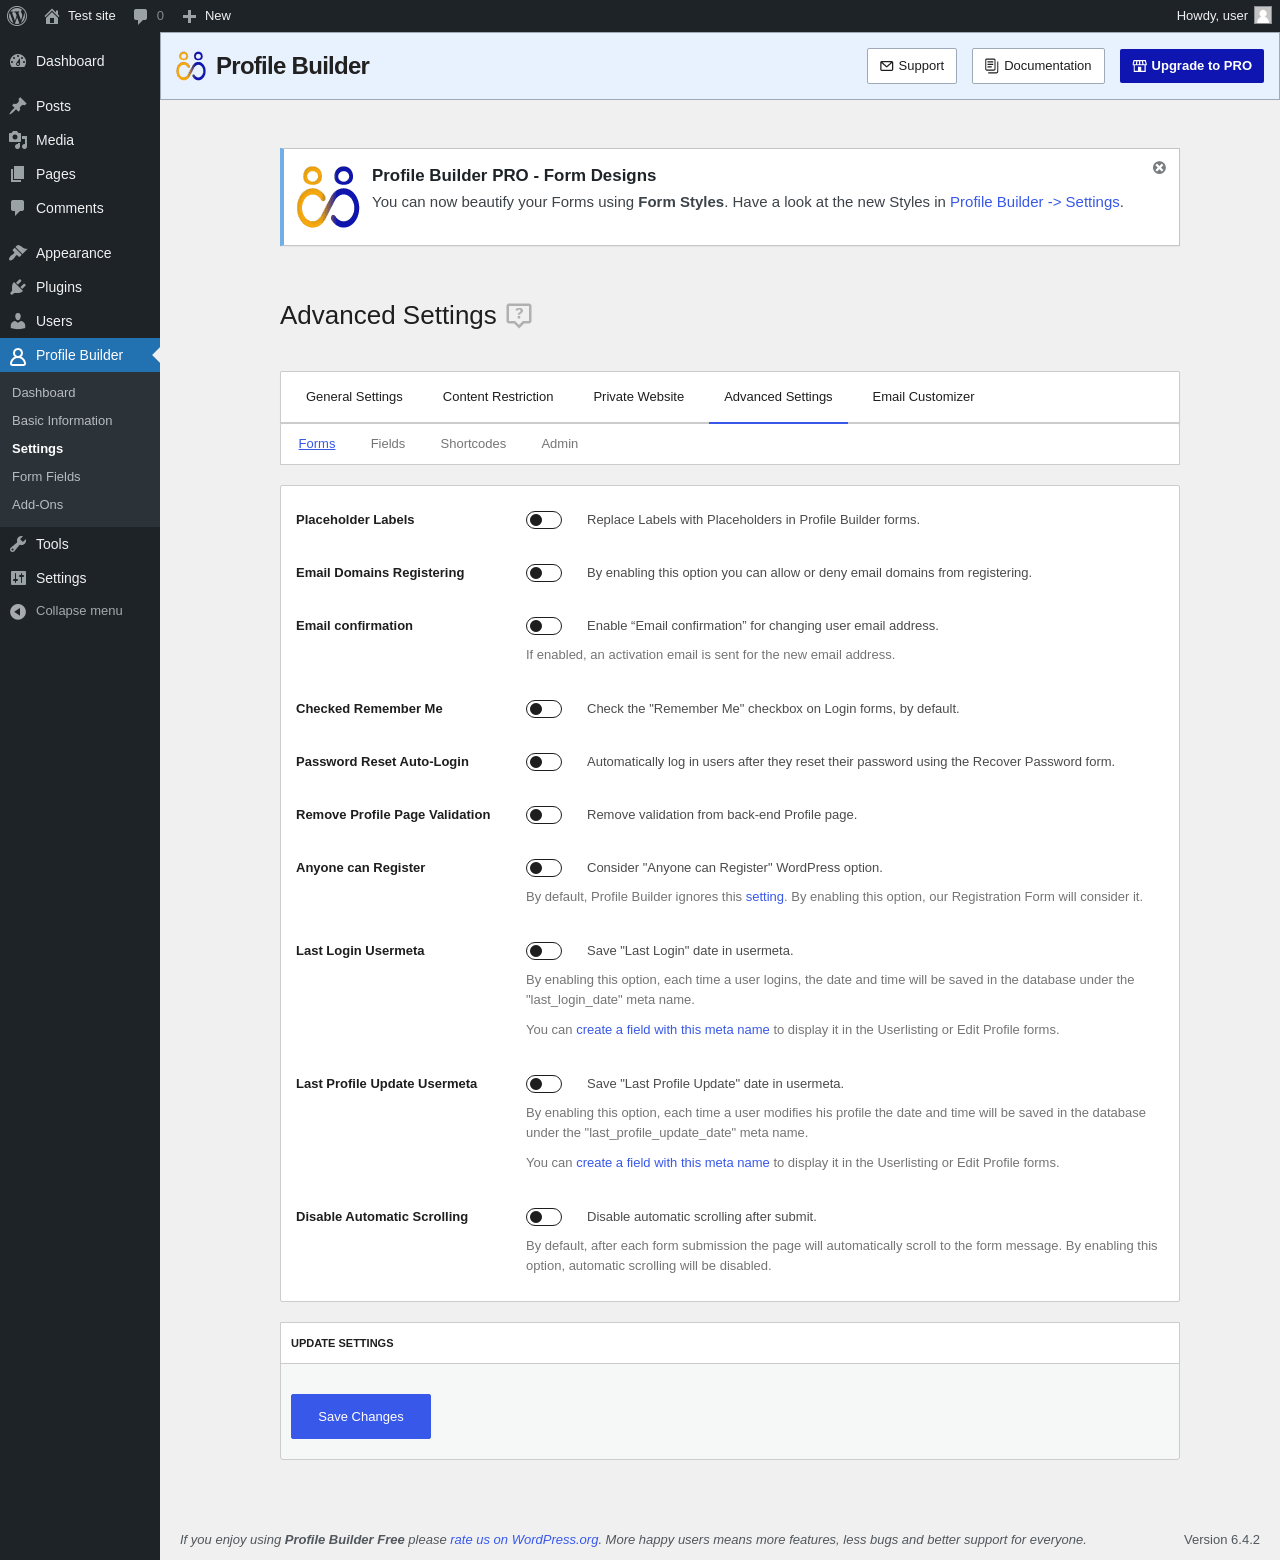The width and height of the screenshot is (1280, 1560).
Task: Click the Howdy, user account text
Action: [1212, 16]
